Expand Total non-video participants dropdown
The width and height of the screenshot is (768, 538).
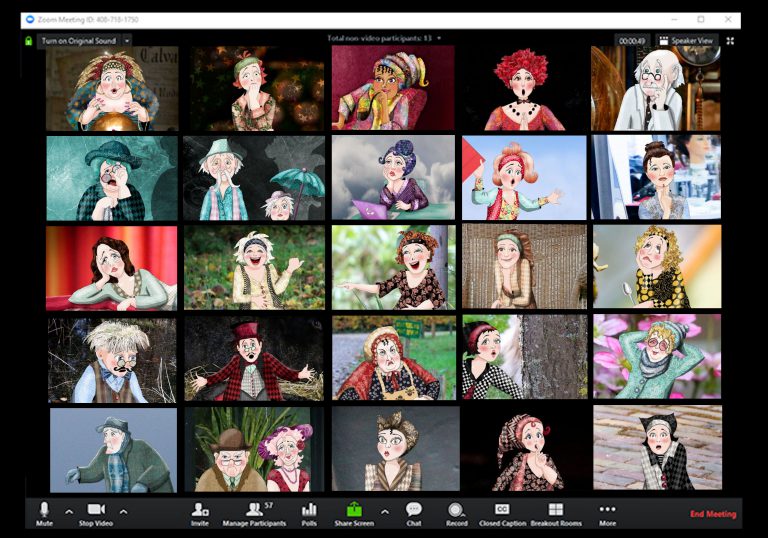point(439,38)
